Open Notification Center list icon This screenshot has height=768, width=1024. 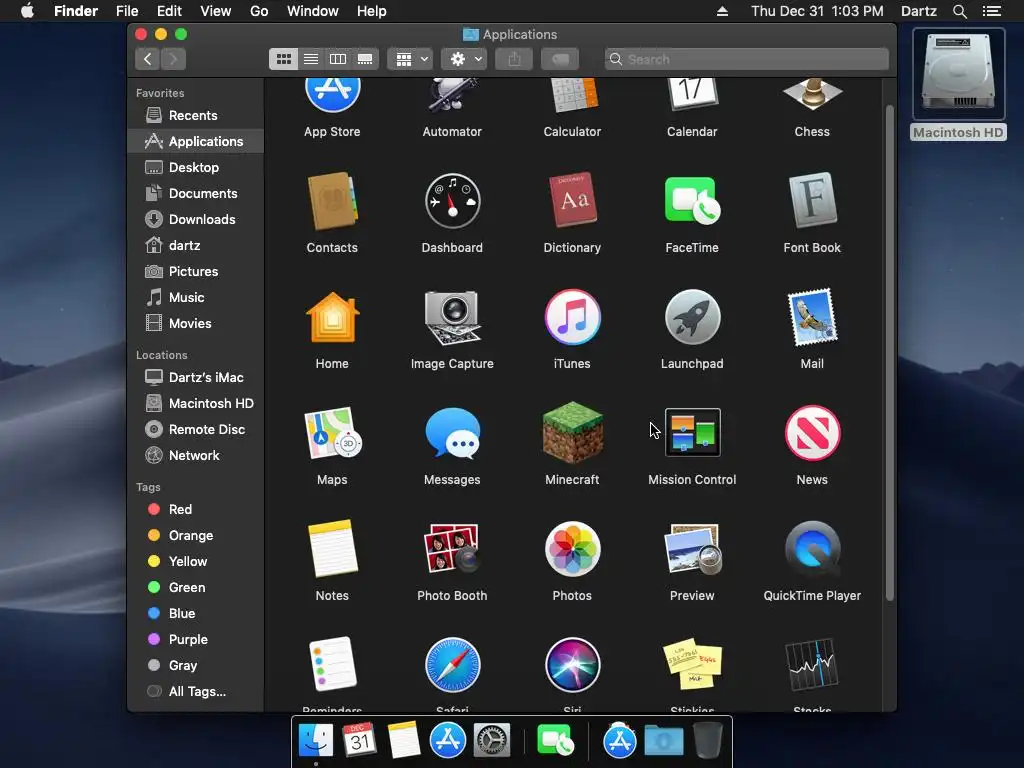[992, 11]
